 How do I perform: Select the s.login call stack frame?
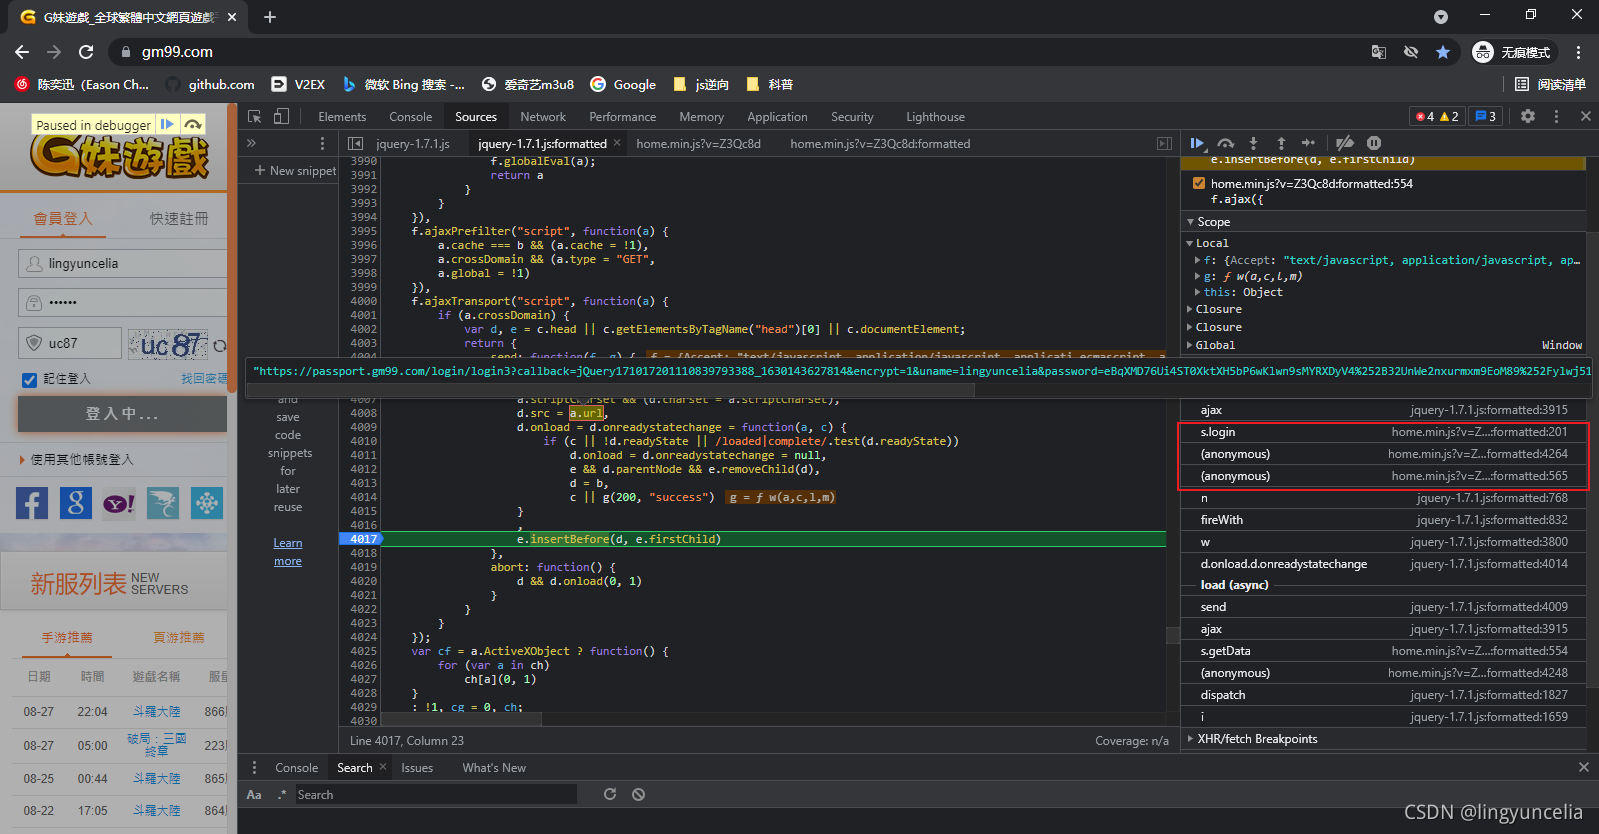[x=1384, y=432]
